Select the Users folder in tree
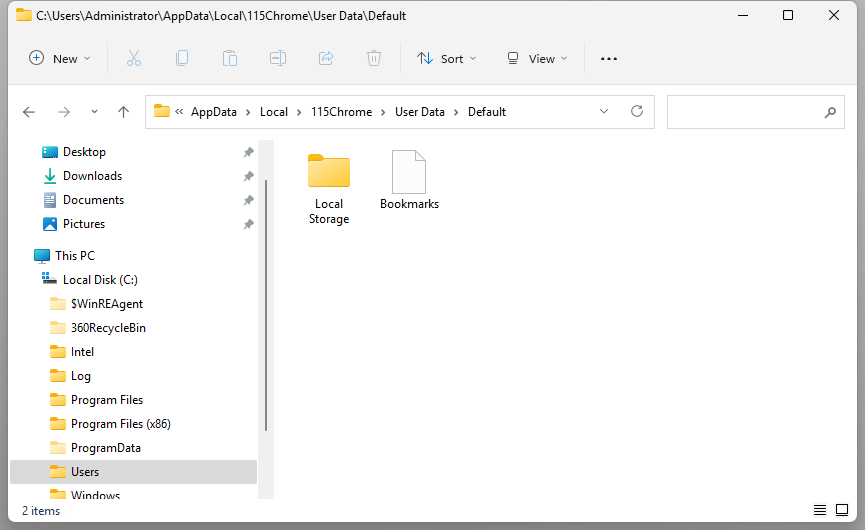Image resolution: width=865 pixels, height=530 pixels. click(x=134, y=472)
